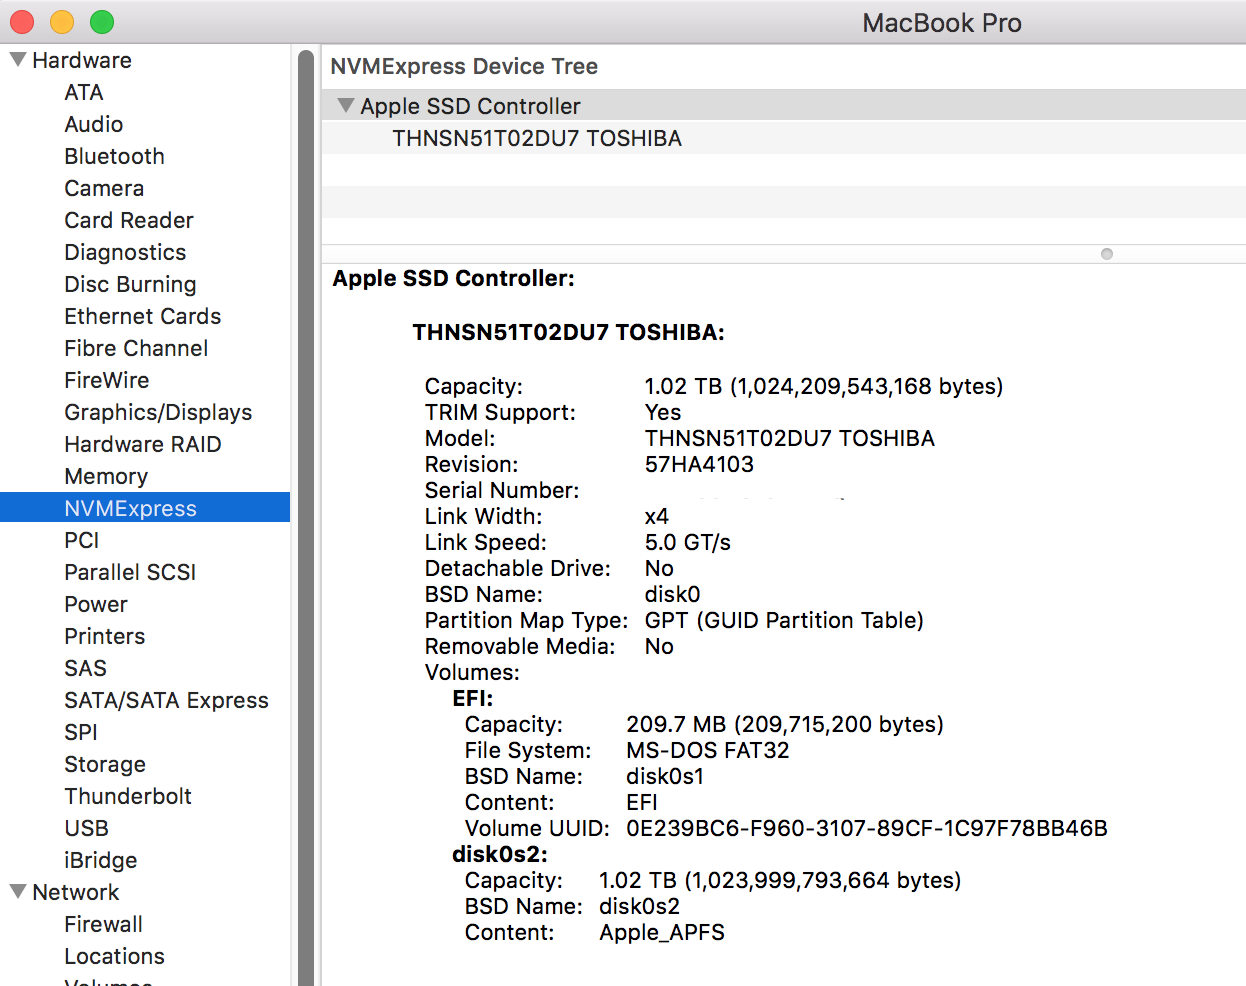Select Memory in the sidebar
The height and width of the screenshot is (986, 1246).
106,476
